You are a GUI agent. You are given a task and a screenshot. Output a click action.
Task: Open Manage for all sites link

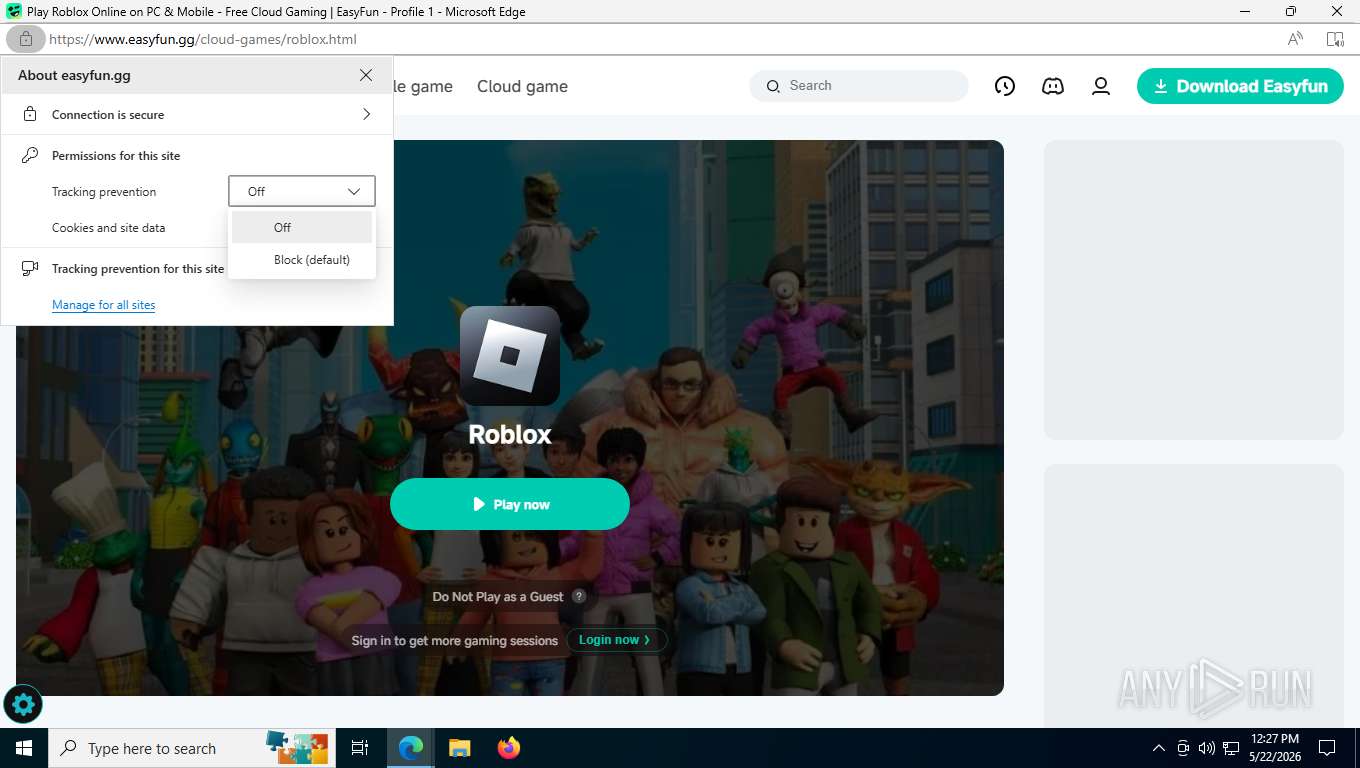[103, 305]
